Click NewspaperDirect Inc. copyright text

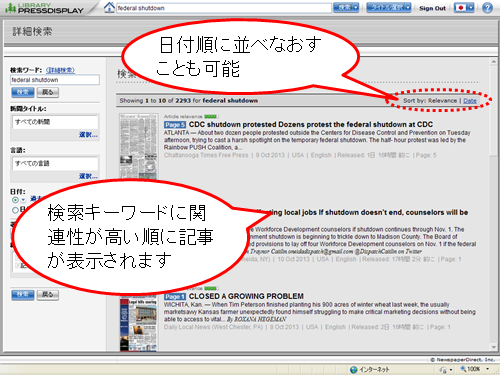coord(462,360)
